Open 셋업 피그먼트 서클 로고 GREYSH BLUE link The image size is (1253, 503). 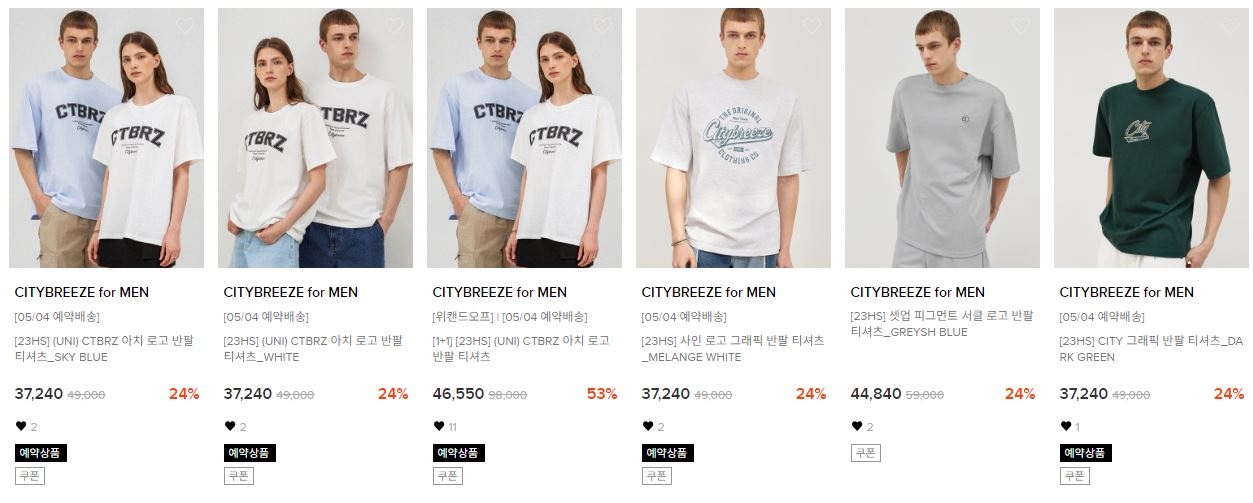[942, 324]
